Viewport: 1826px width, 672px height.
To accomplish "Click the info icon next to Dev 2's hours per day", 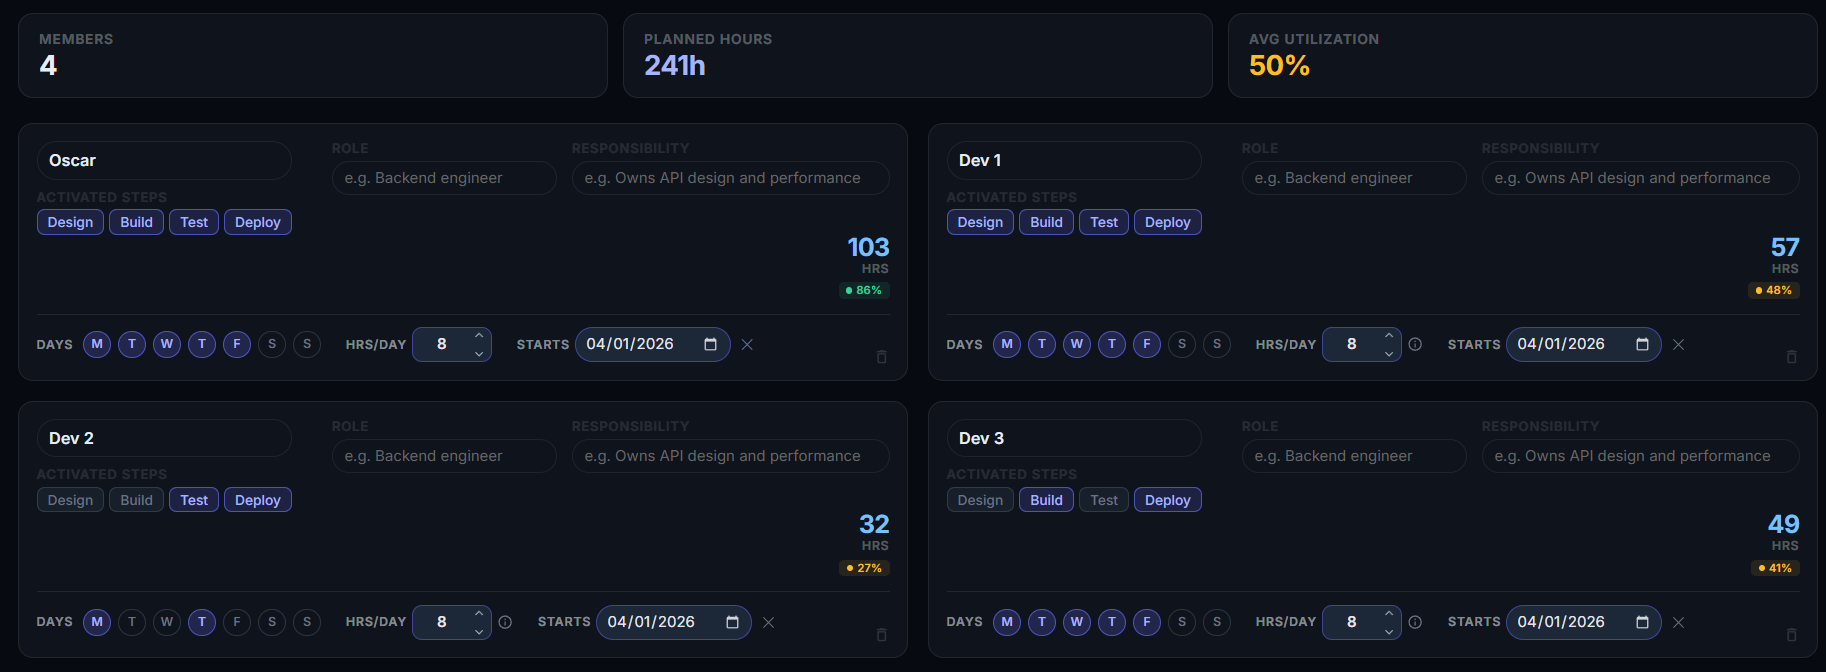I will click(505, 623).
